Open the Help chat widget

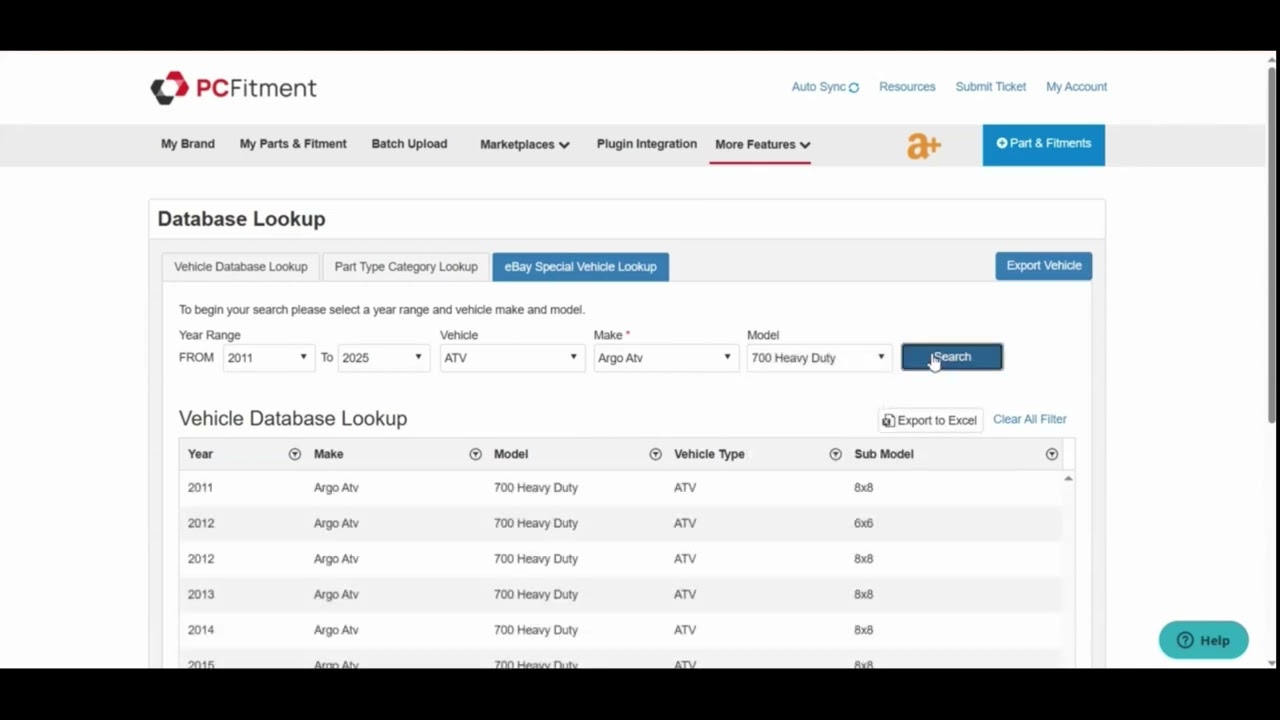point(1204,640)
